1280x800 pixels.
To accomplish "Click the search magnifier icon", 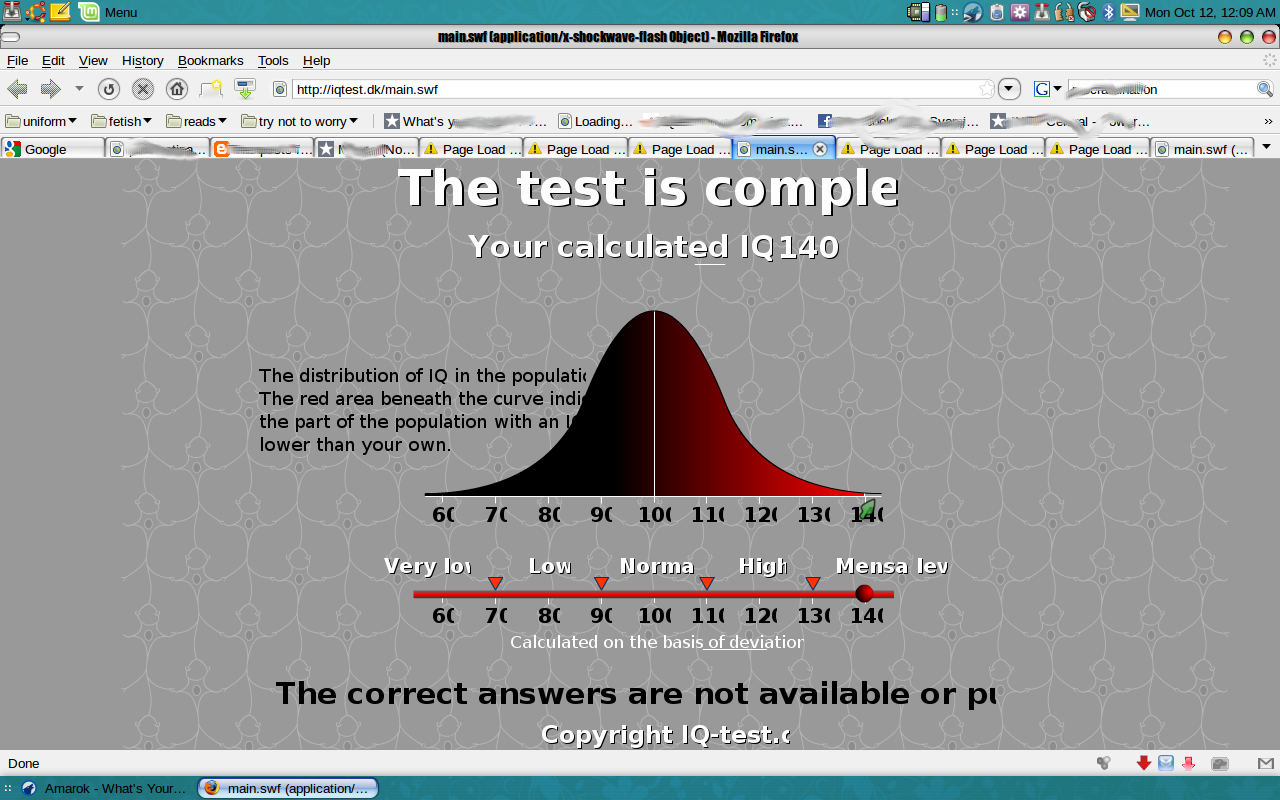I will tap(1264, 89).
